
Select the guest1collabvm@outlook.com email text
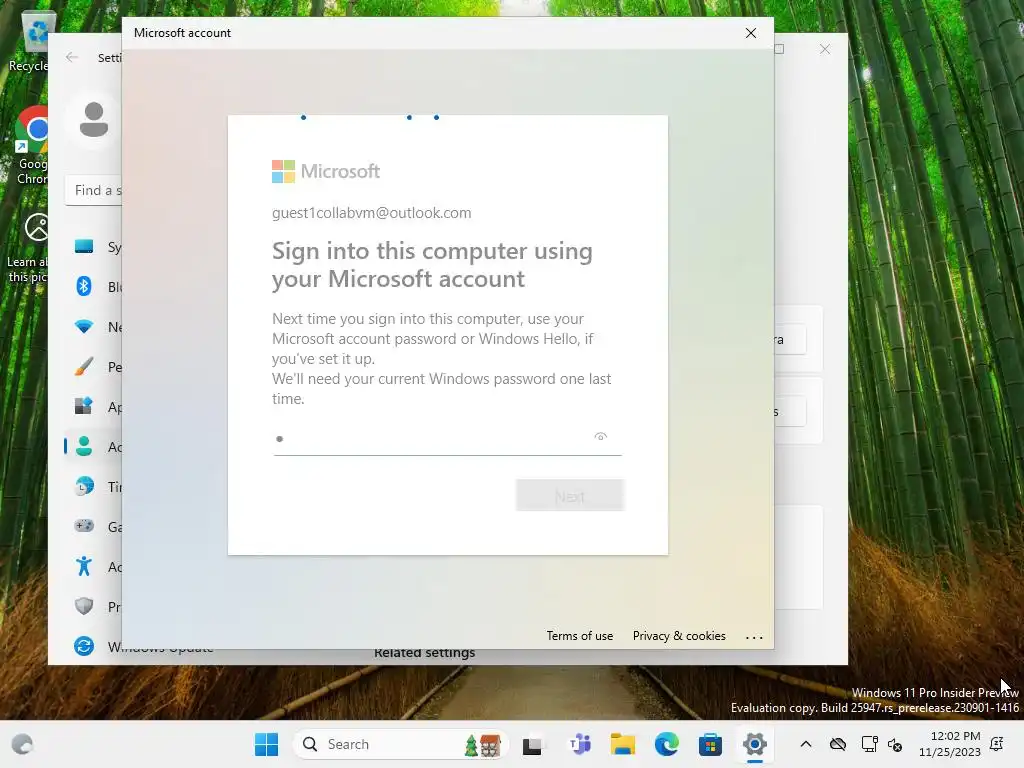point(372,213)
